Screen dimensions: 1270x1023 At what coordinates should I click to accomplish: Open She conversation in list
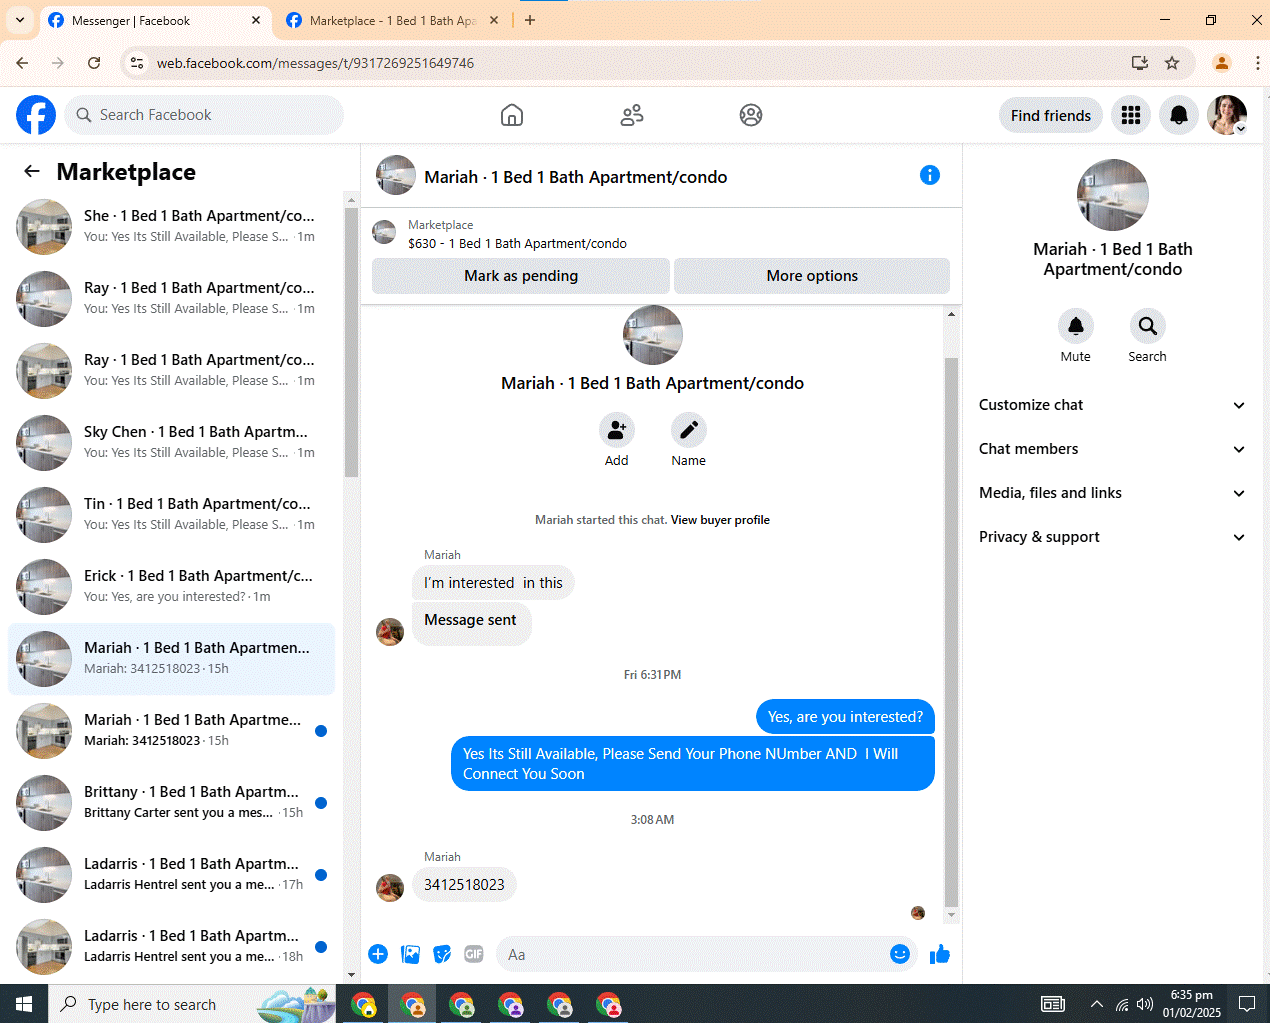click(x=172, y=227)
